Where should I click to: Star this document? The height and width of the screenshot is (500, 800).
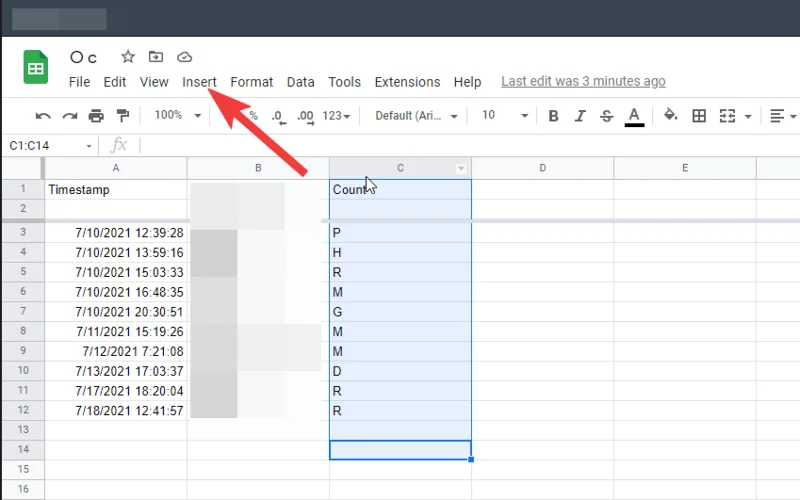(128, 57)
